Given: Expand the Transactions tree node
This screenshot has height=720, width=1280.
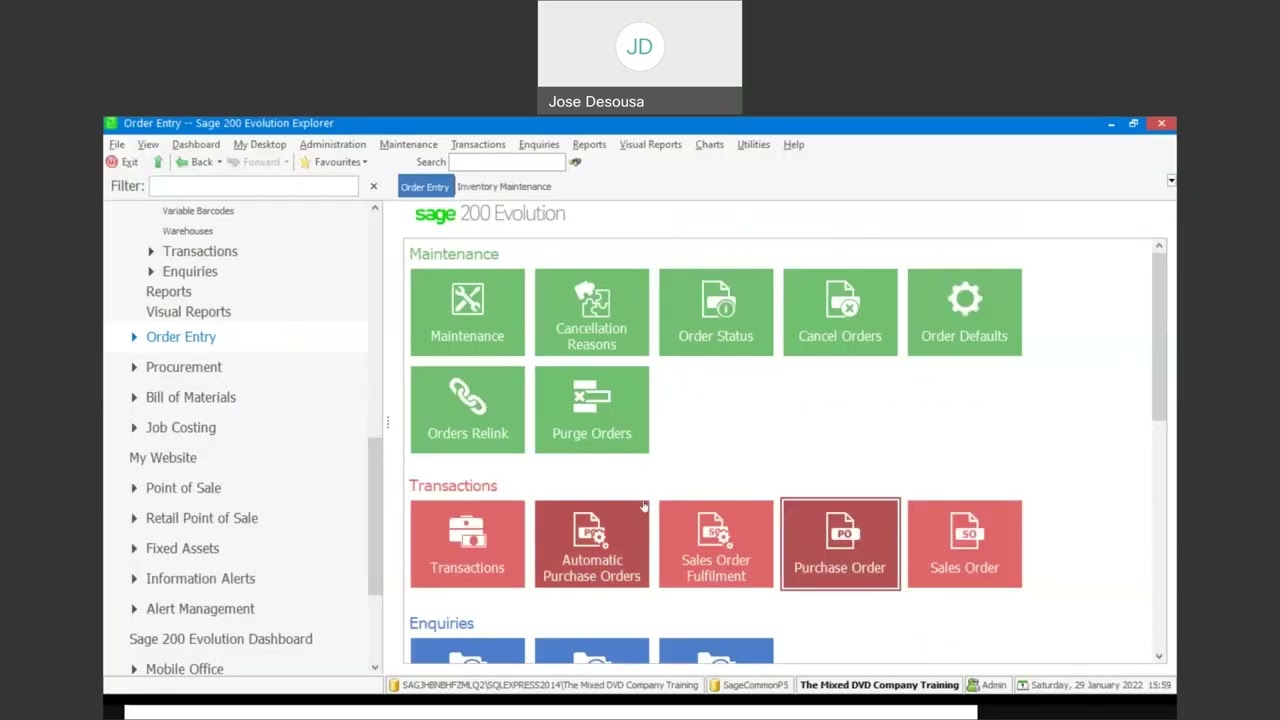Looking at the screenshot, I should click(x=151, y=251).
